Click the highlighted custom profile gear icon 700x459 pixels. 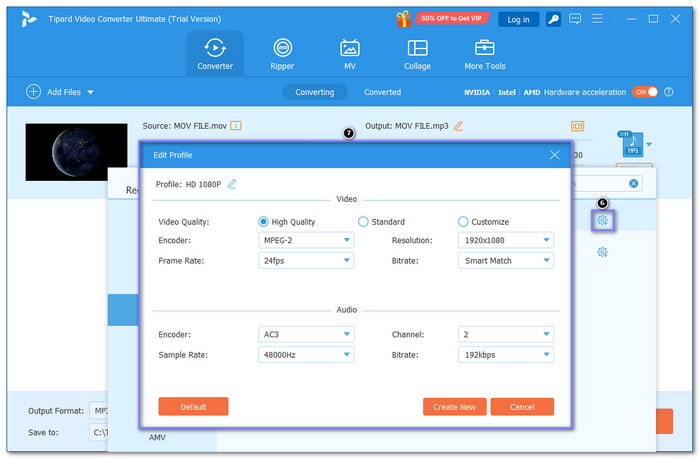(x=602, y=221)
